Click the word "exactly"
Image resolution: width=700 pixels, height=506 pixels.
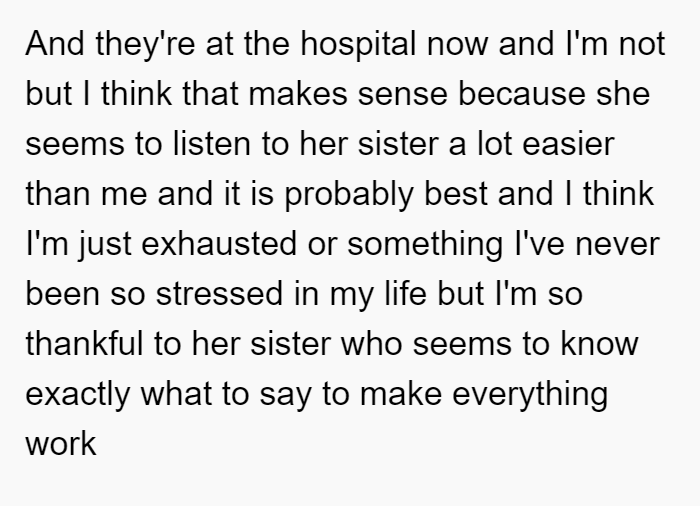78,395
